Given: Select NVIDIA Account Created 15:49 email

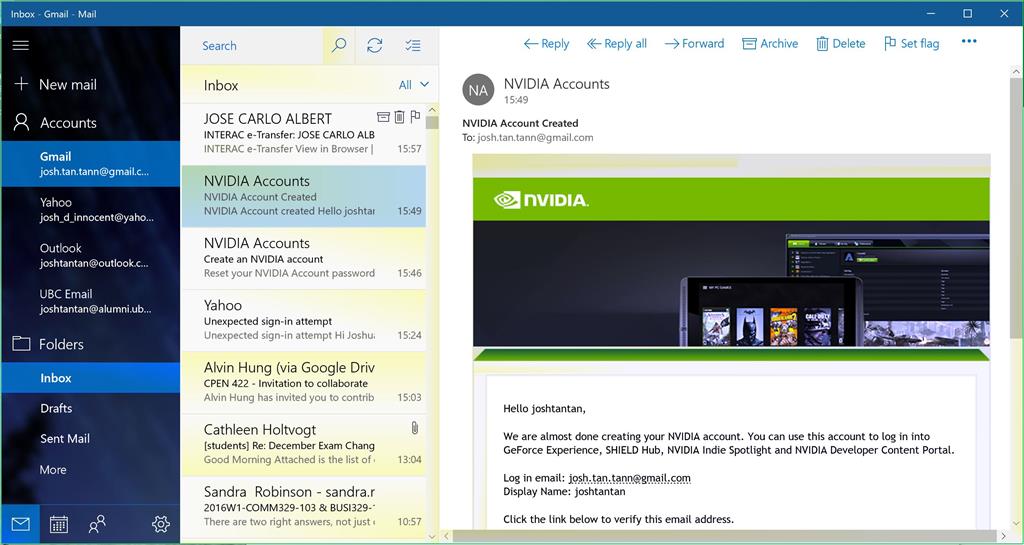Looking at the screenshot, I should click(x=304, y=196).
